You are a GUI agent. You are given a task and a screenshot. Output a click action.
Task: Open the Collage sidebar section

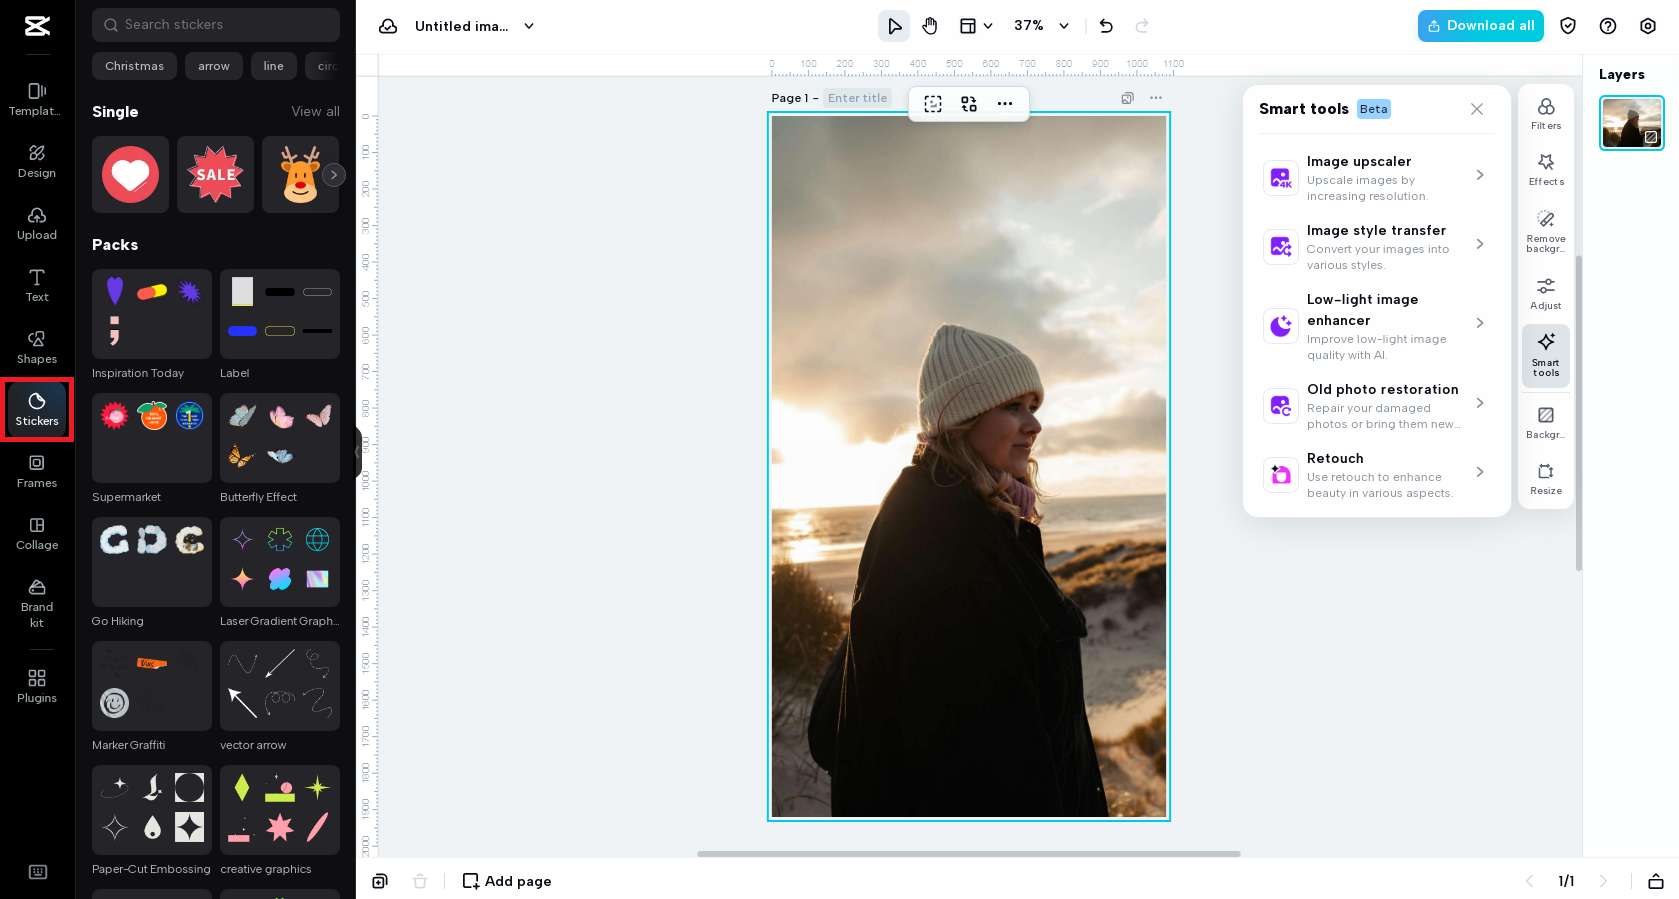click(x=37, y=533)
